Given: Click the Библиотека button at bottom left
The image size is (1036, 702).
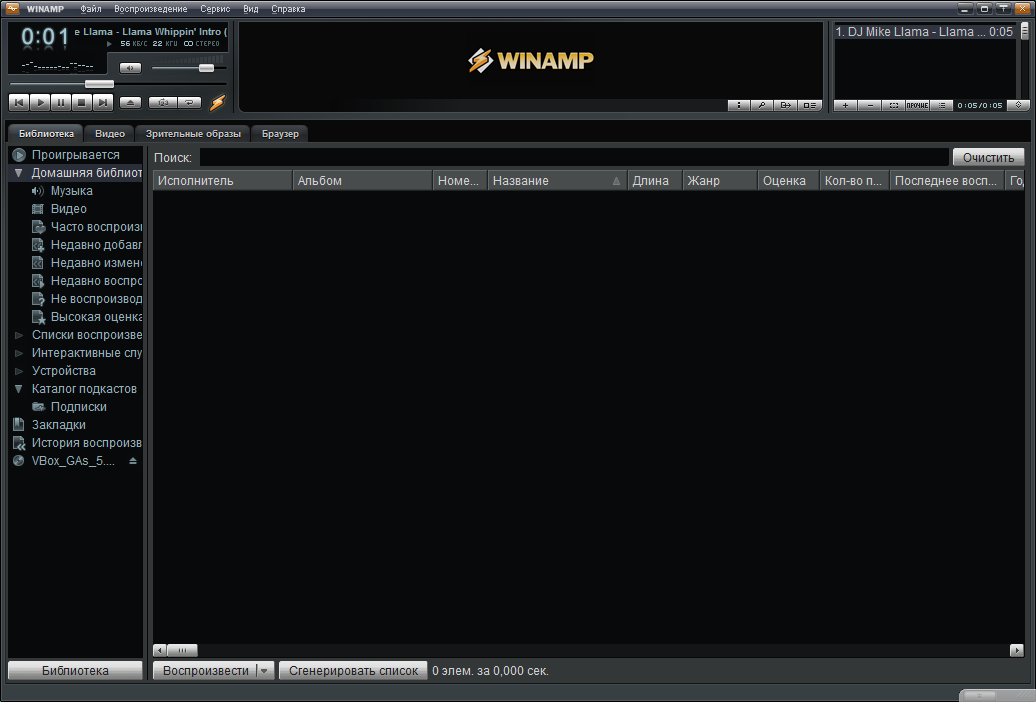Looking at the screenshot, I should (75, 670).
